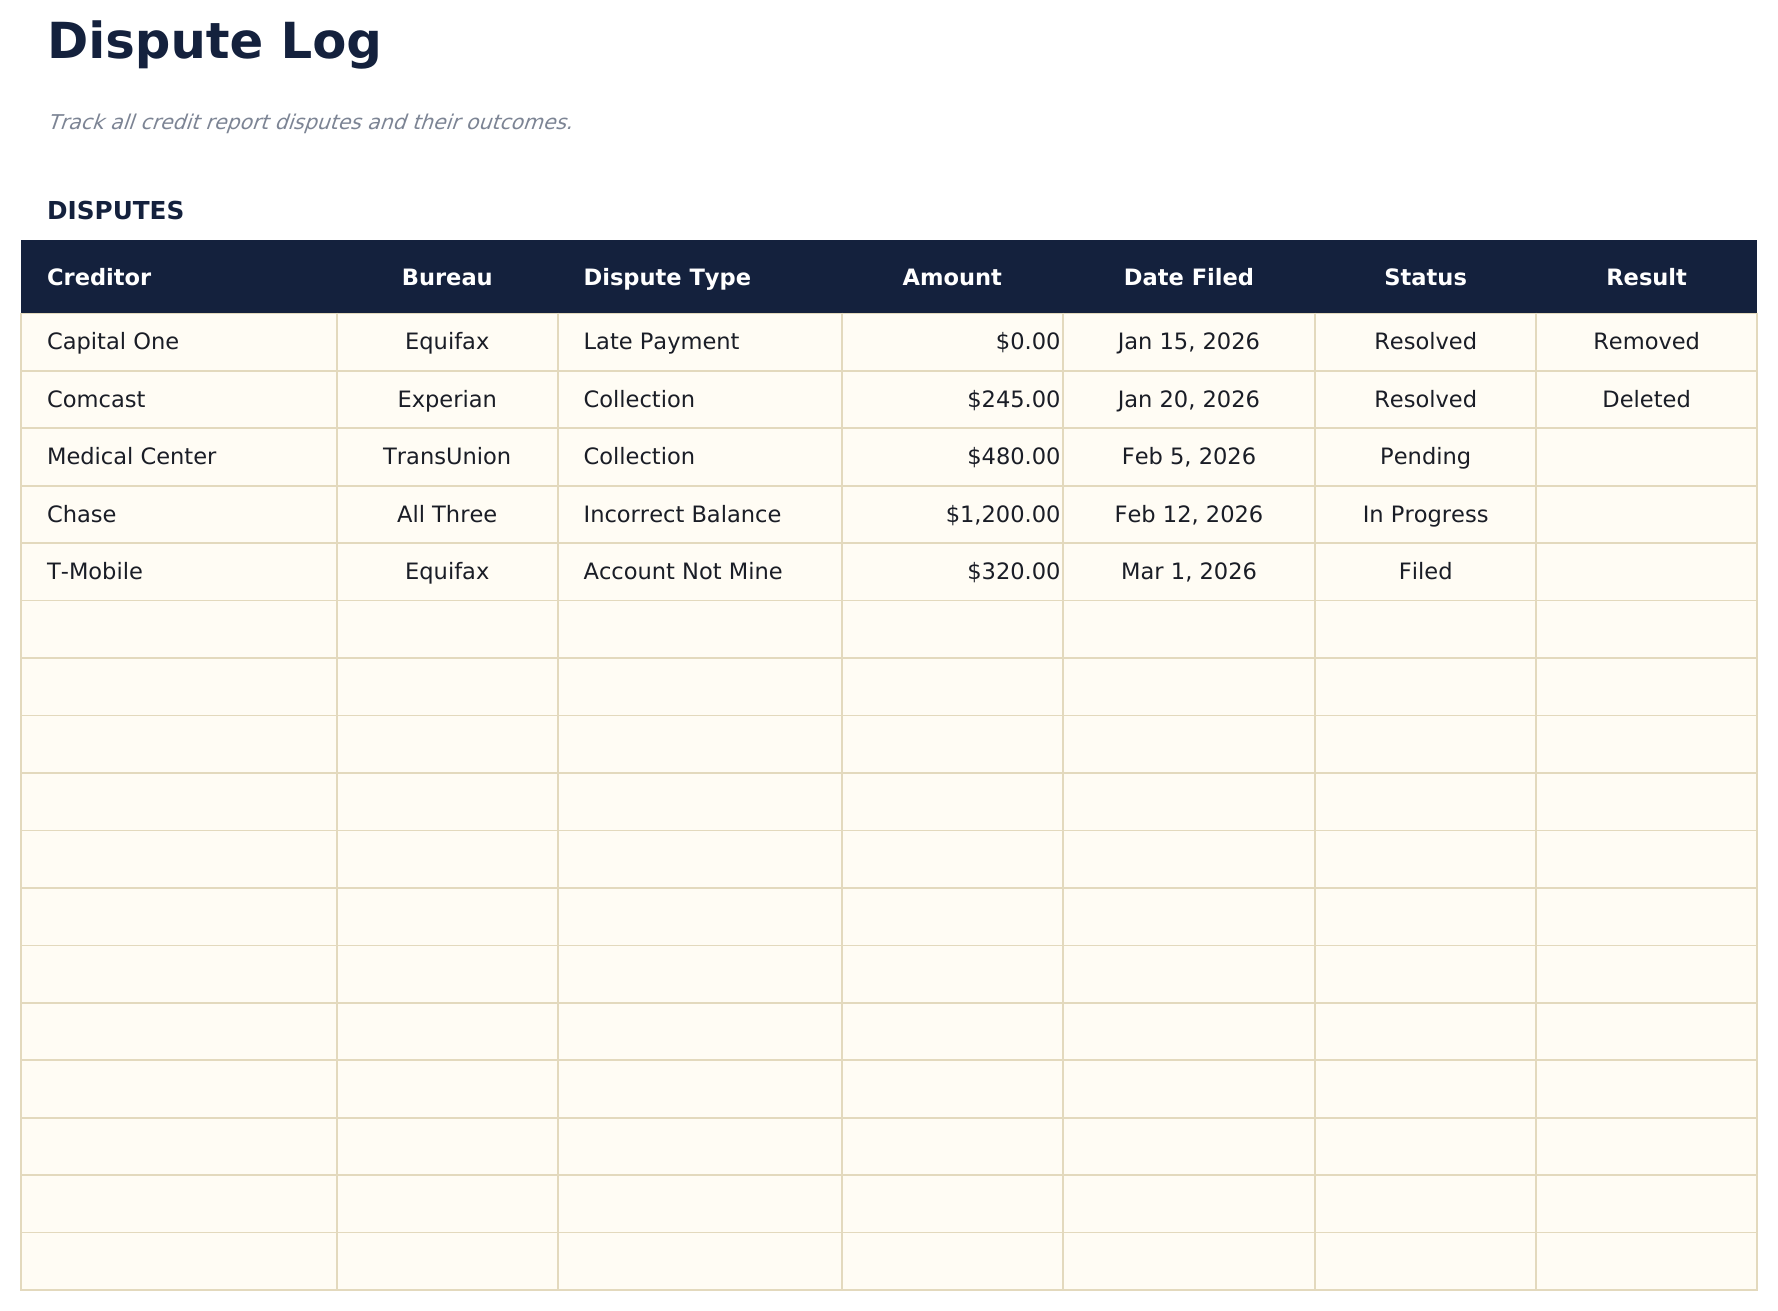Click the Result column header
The width and height of the screenshot is (1778, 1311).
tap(1646, 277)
